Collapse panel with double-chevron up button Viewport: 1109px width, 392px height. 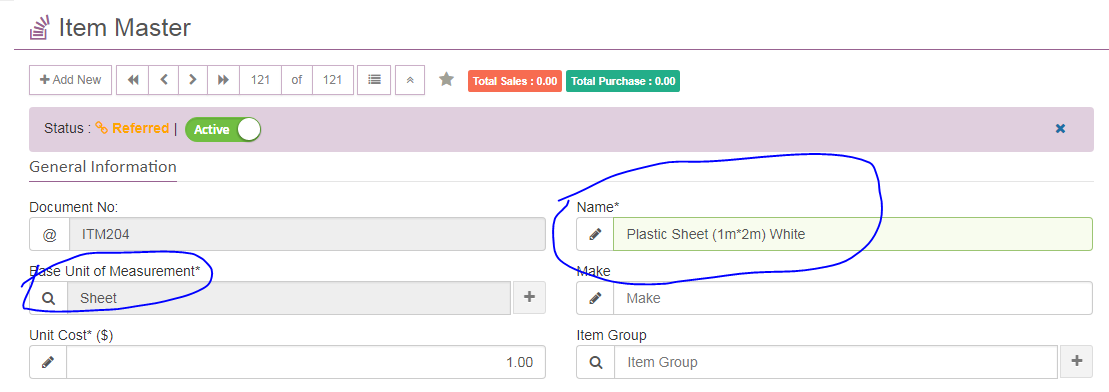tap(410, 80)
